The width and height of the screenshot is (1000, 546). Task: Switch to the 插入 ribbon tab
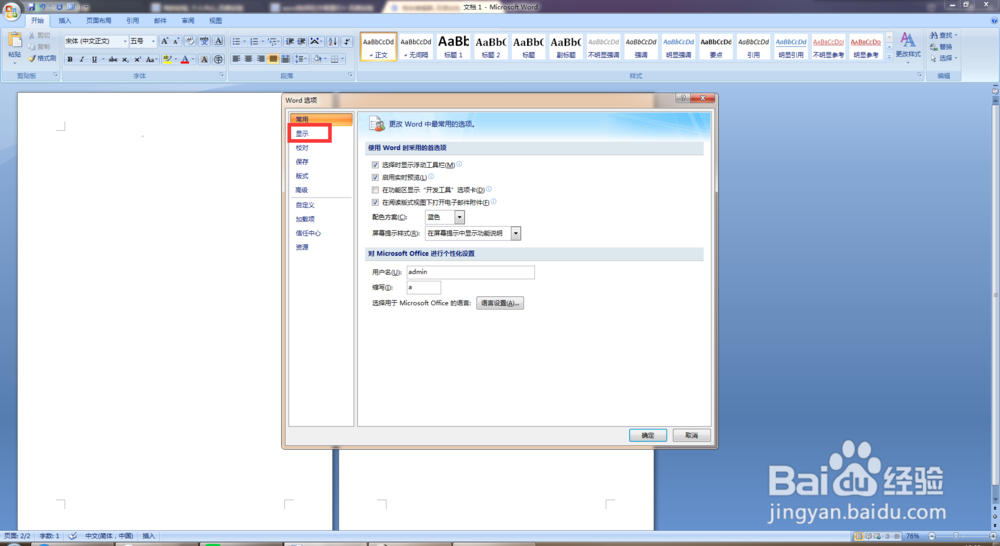(x=65, y=20)
